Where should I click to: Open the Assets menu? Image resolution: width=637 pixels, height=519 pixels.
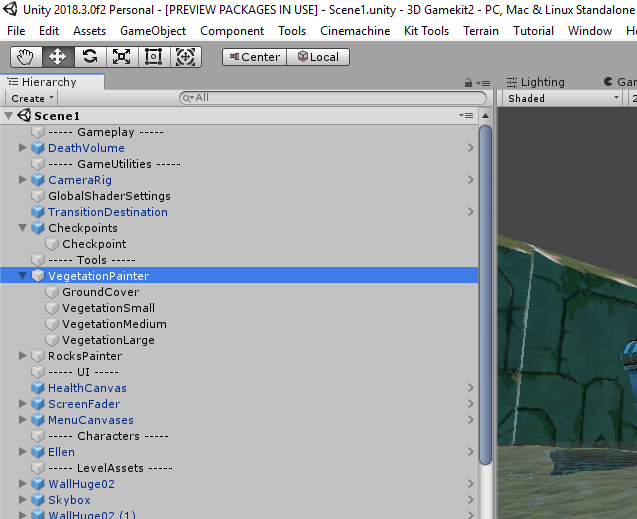tap(89, 31)
